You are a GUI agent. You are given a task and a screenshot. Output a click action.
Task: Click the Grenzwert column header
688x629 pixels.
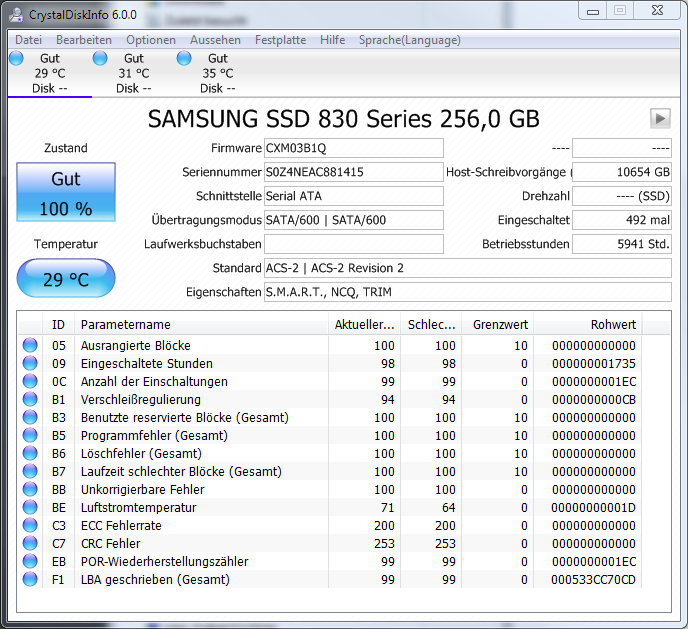pyautogui.click(x=498, y=325)
